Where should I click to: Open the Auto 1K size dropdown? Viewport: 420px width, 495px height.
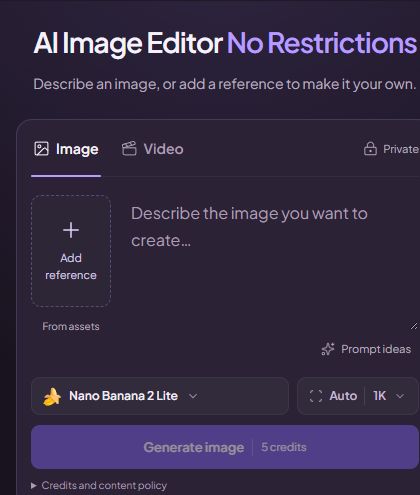pos(357,396)
